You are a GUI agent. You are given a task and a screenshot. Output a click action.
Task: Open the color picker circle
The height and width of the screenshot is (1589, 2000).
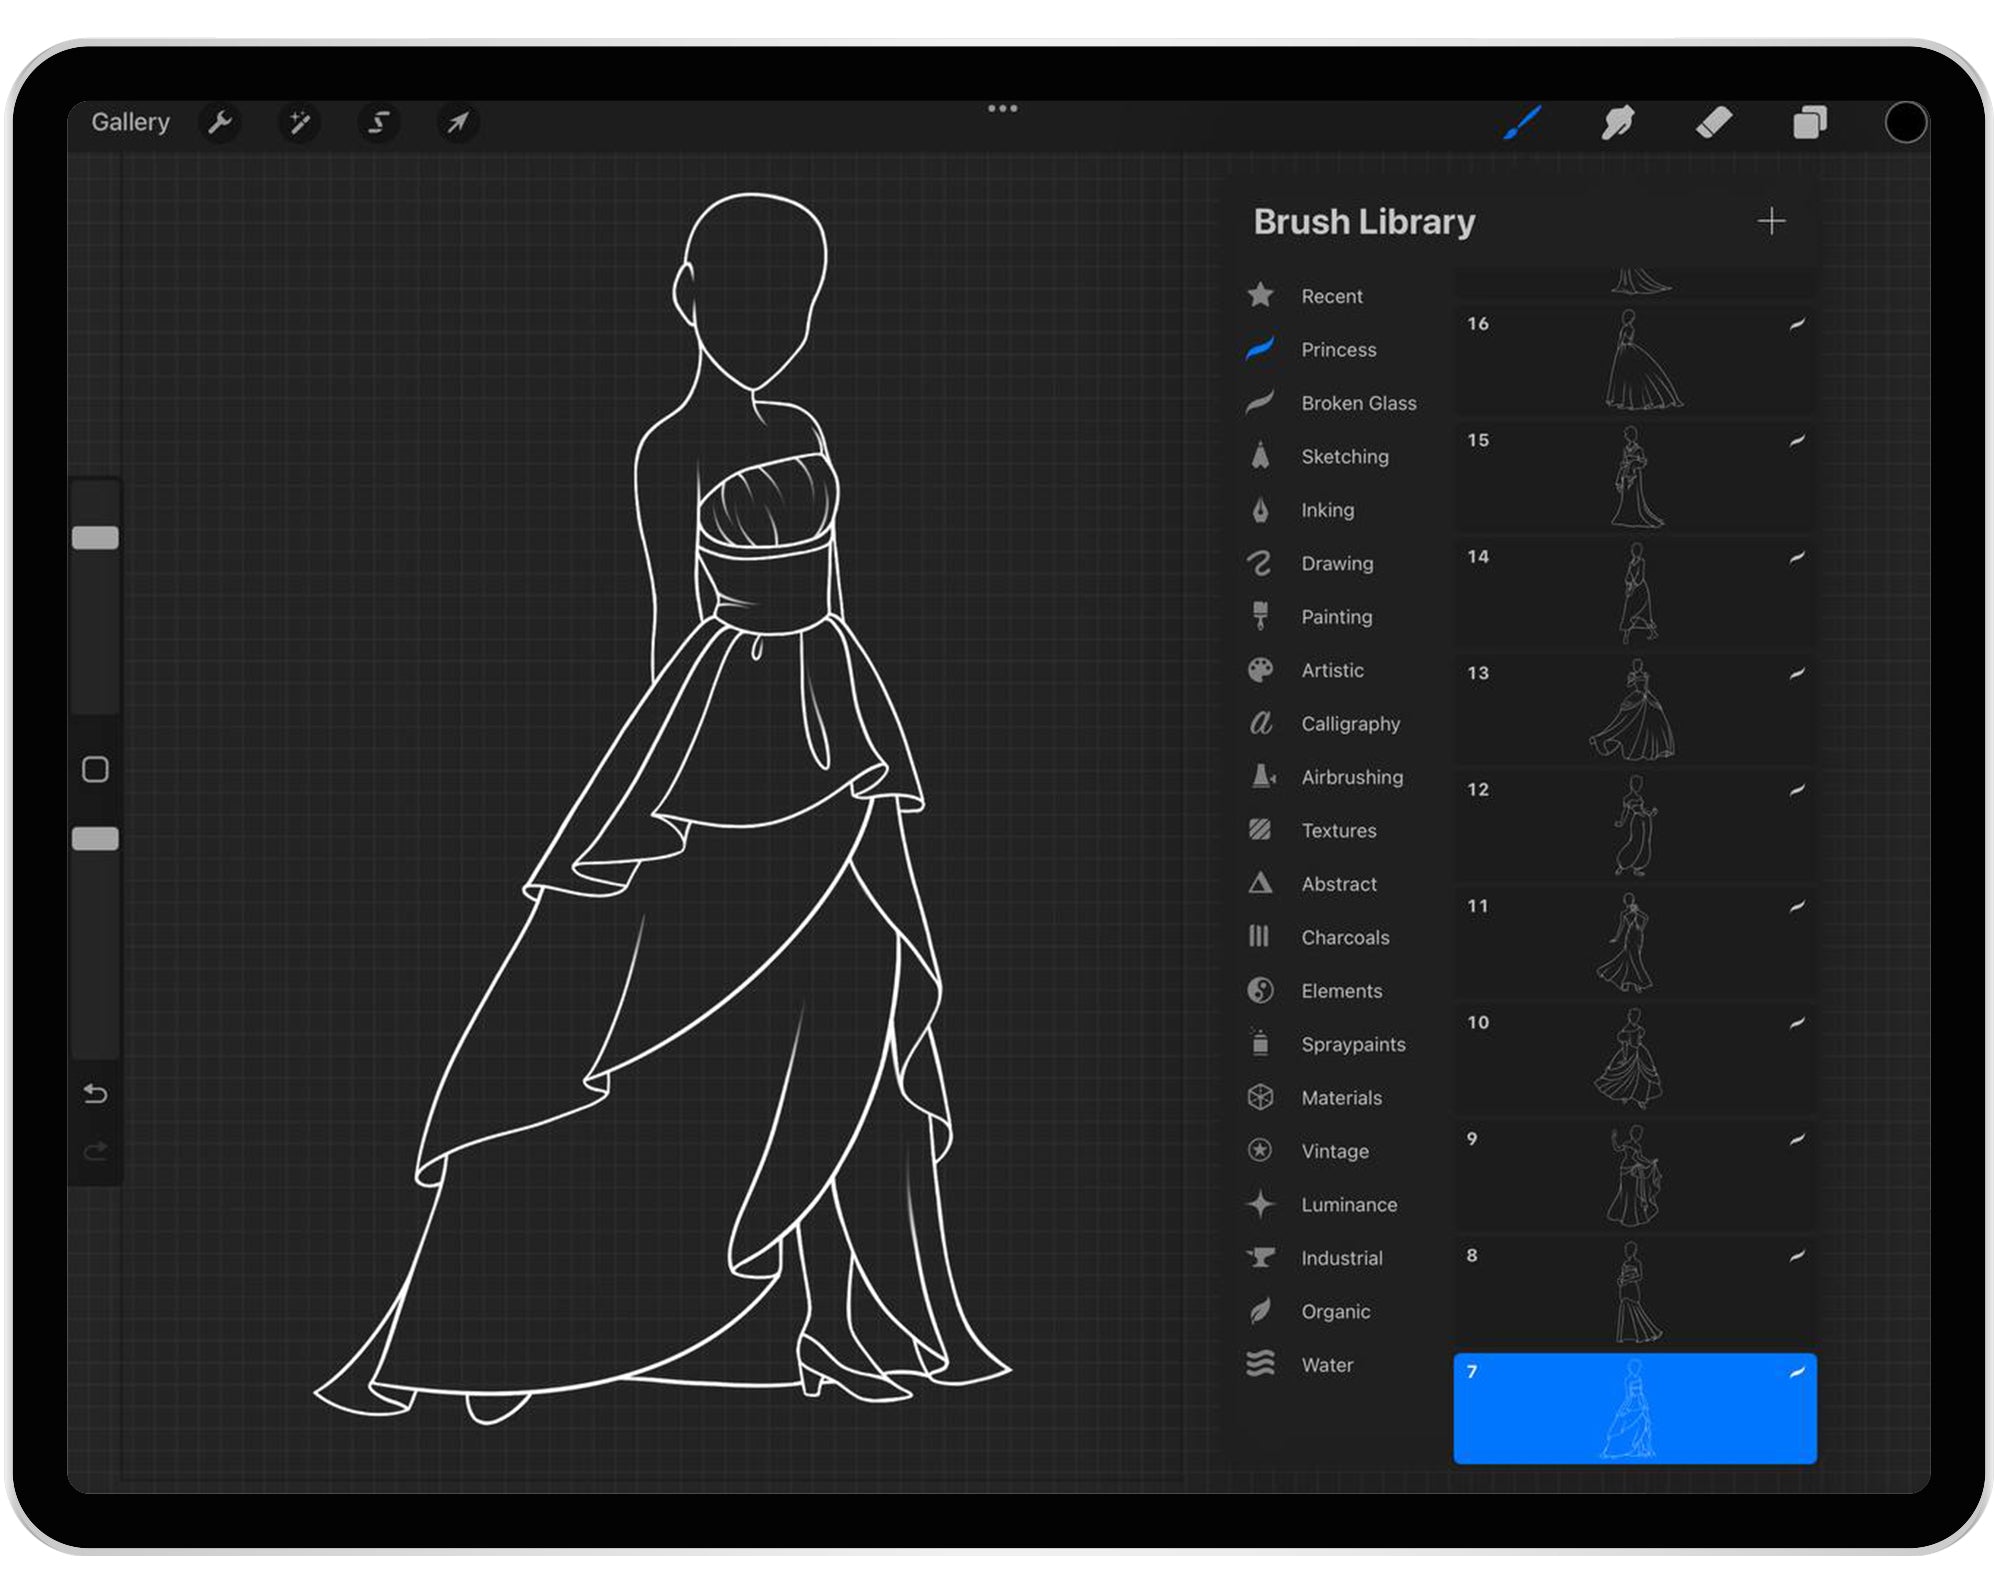(x=1905, y=122)
